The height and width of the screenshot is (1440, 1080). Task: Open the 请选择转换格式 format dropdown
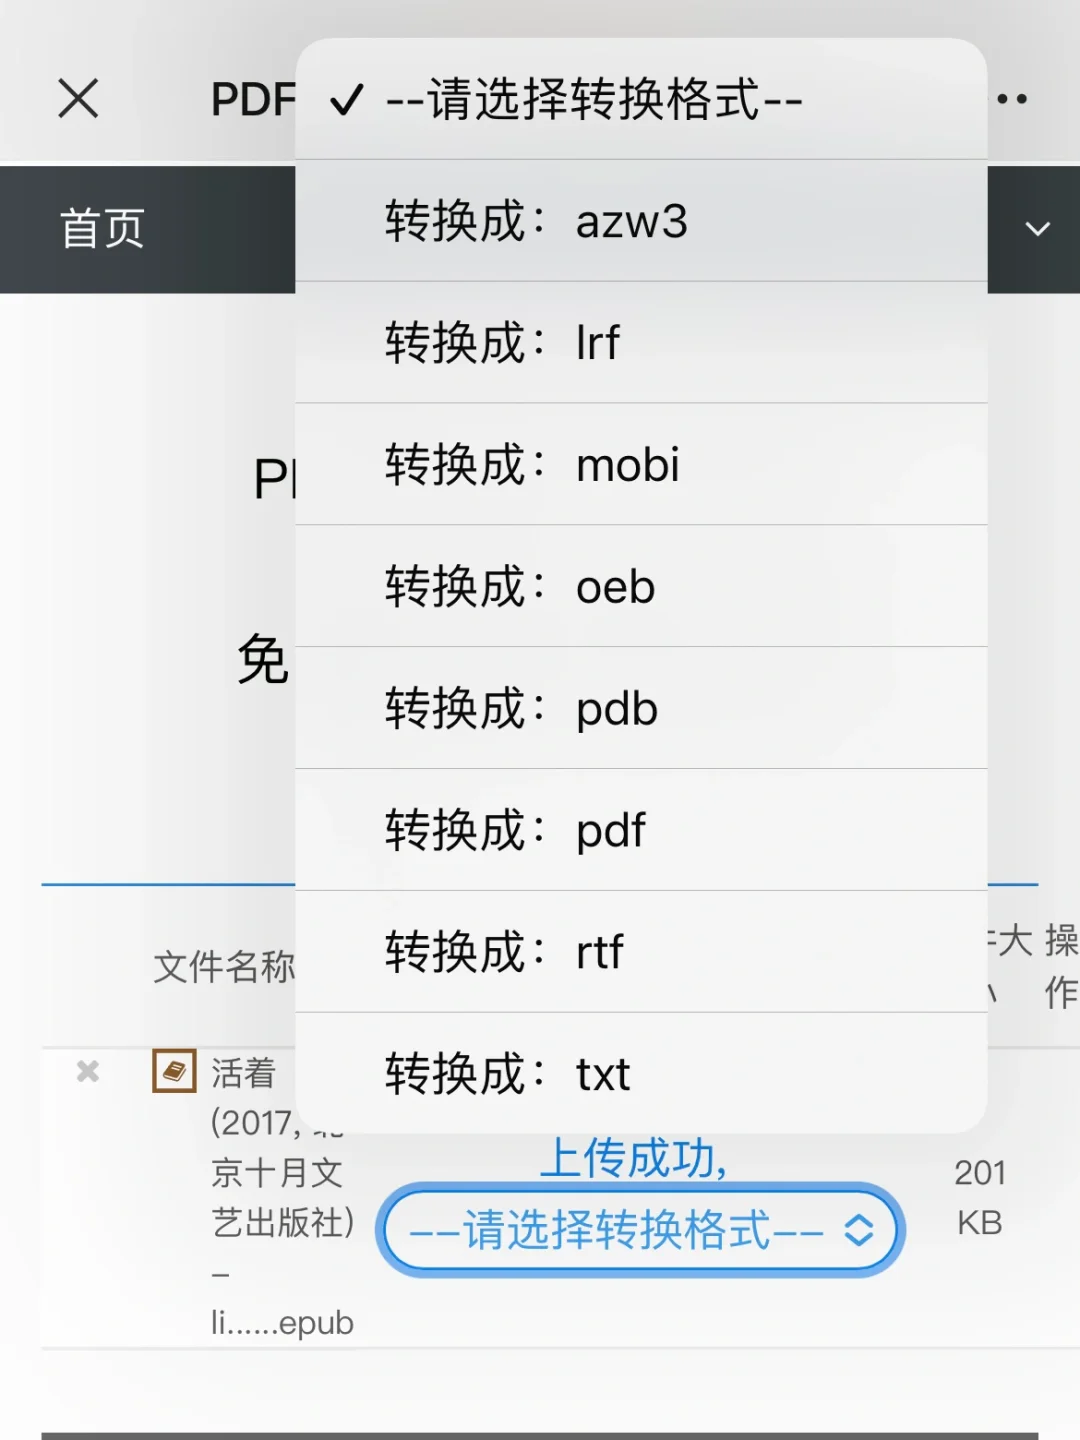[x=640, y=1230]
